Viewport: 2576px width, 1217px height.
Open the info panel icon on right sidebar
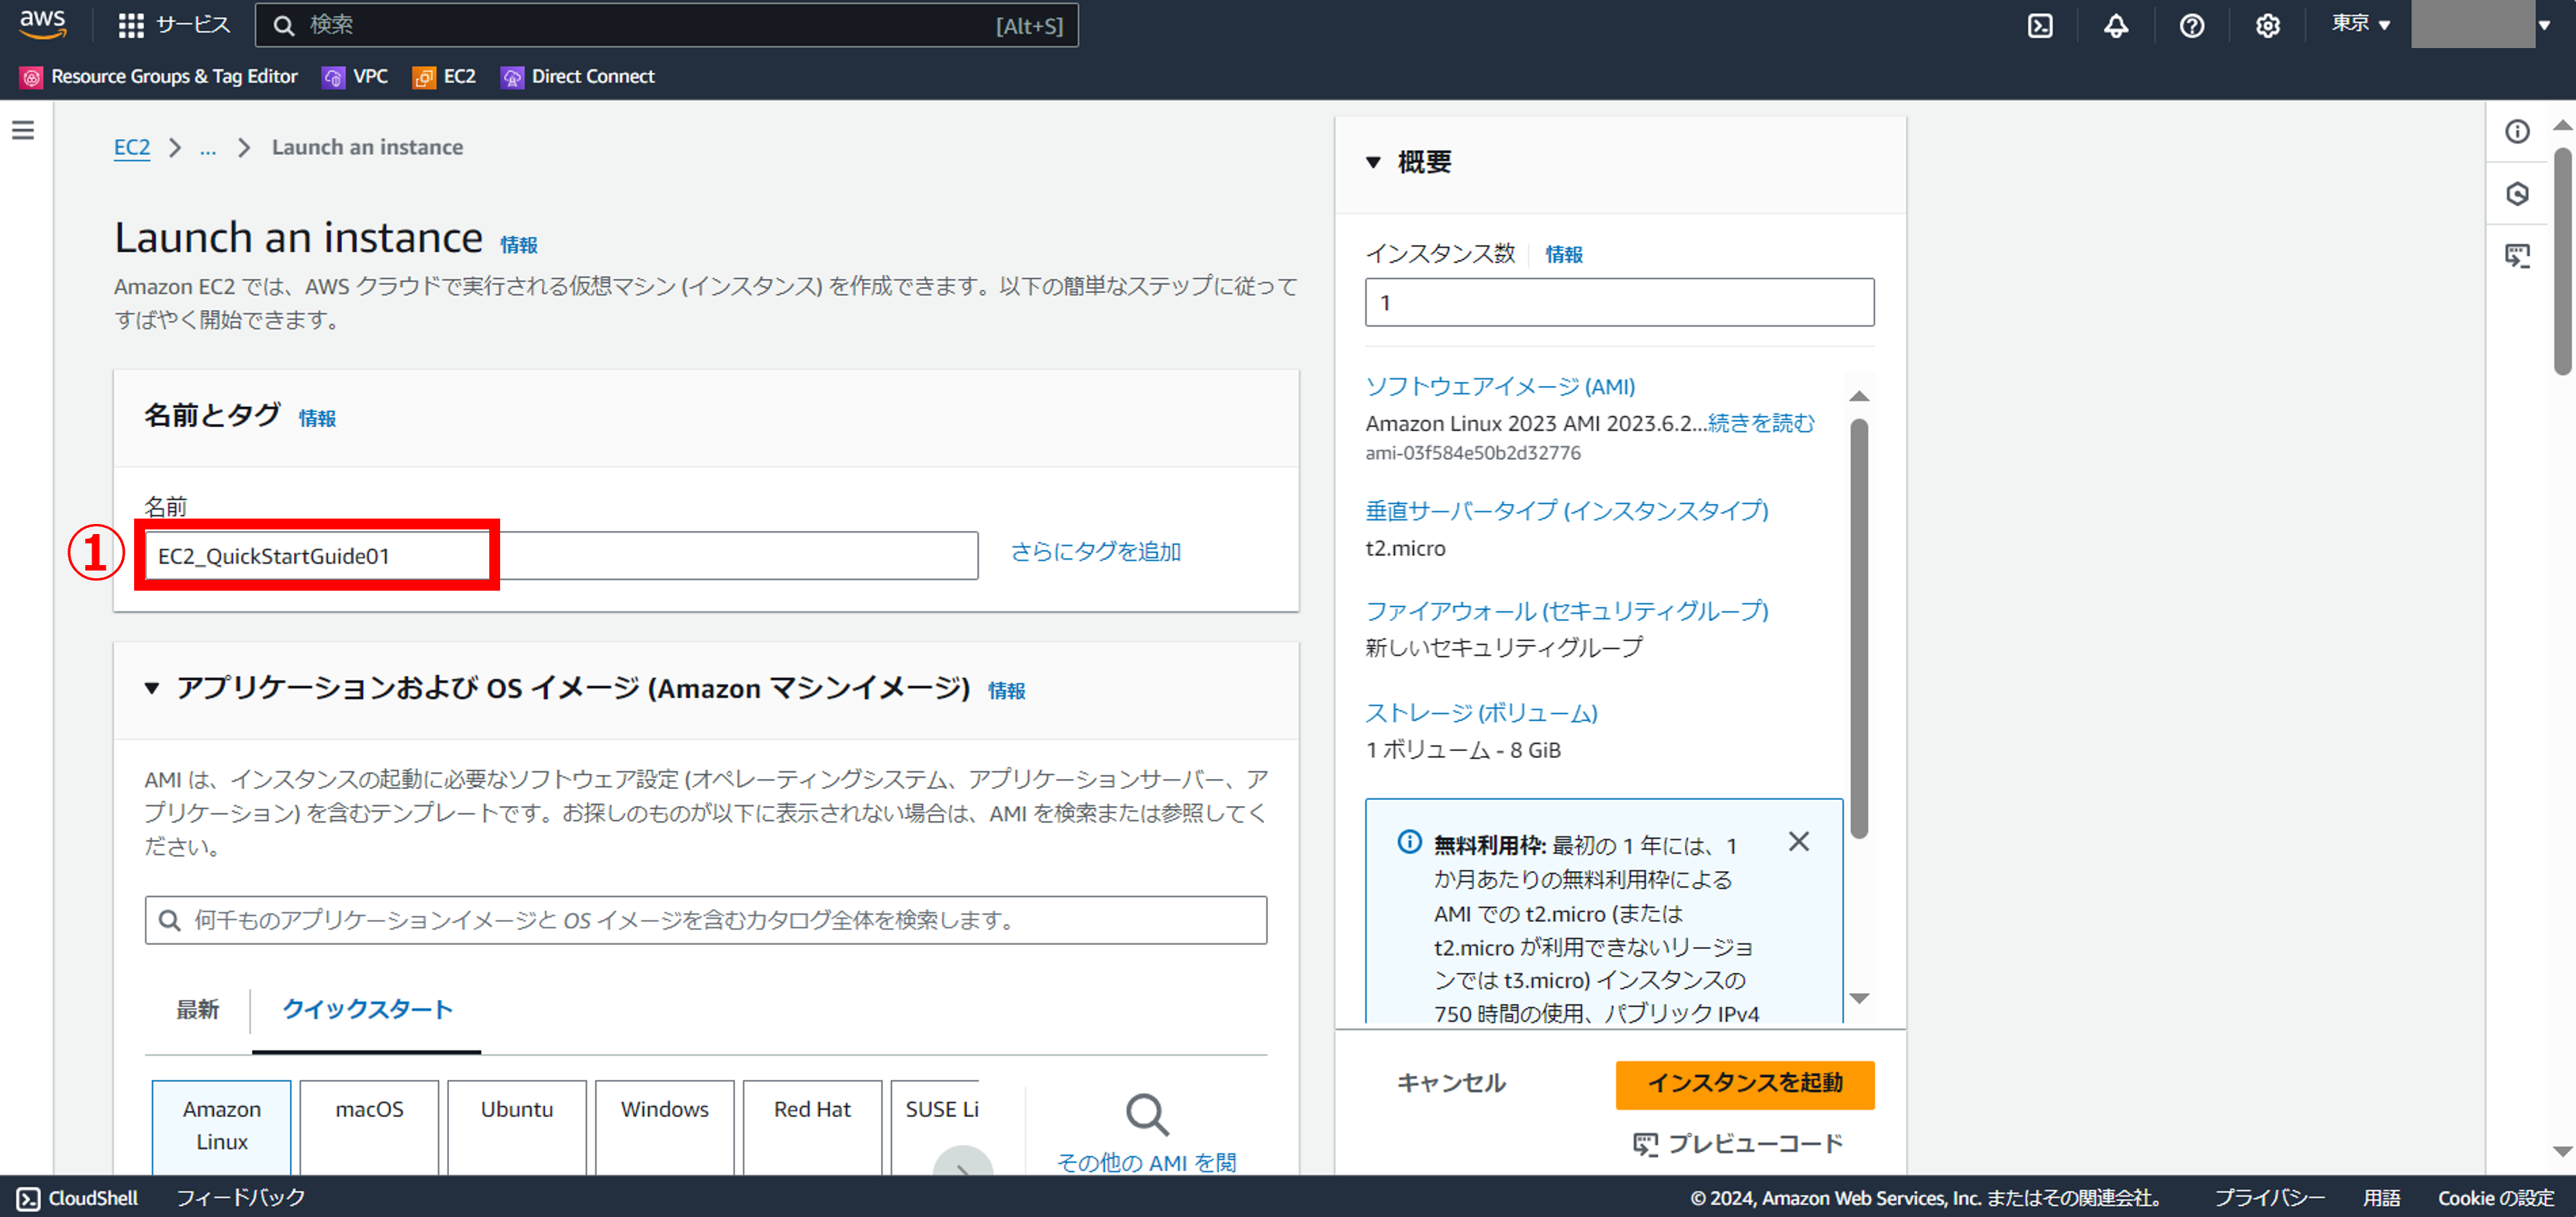[2517, 131]
